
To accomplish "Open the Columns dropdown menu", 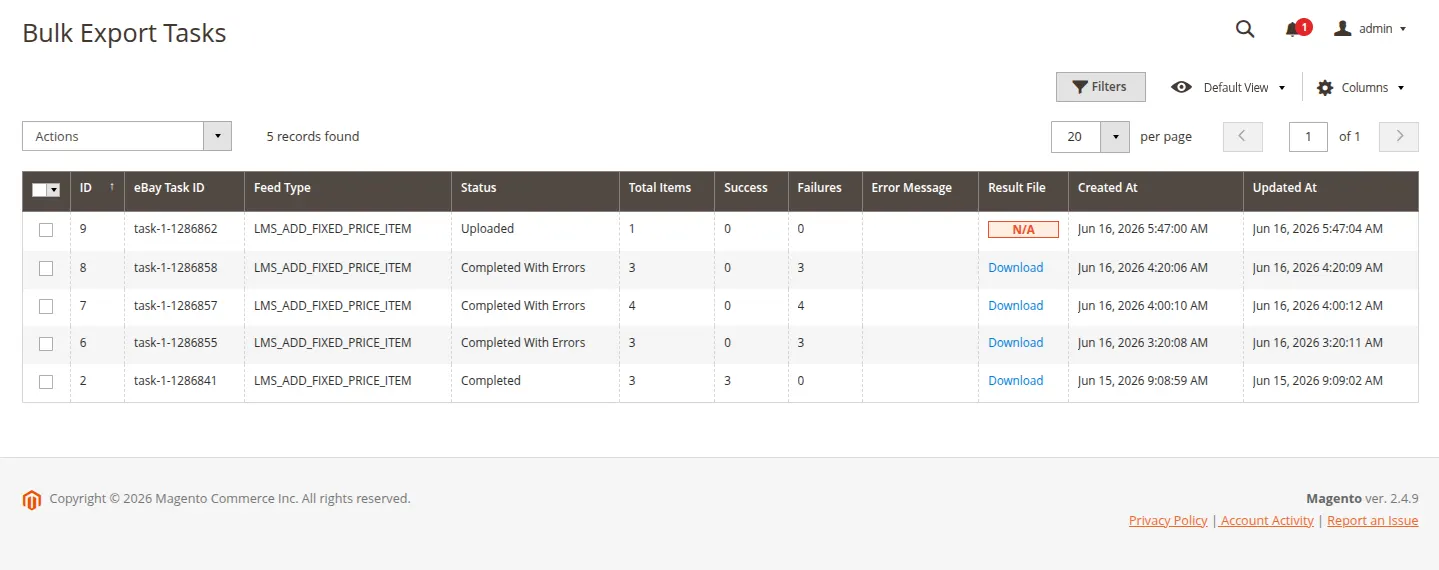I will 1360,87.
